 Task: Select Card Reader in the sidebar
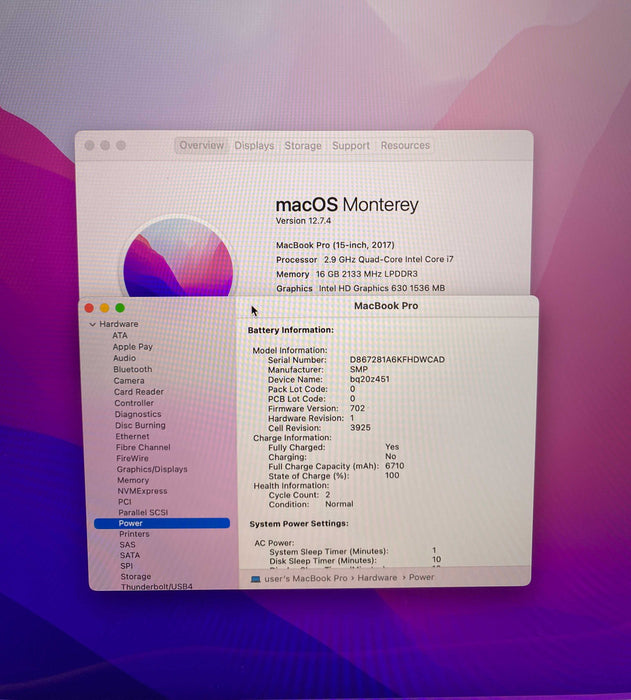click(x=138, y=392)
